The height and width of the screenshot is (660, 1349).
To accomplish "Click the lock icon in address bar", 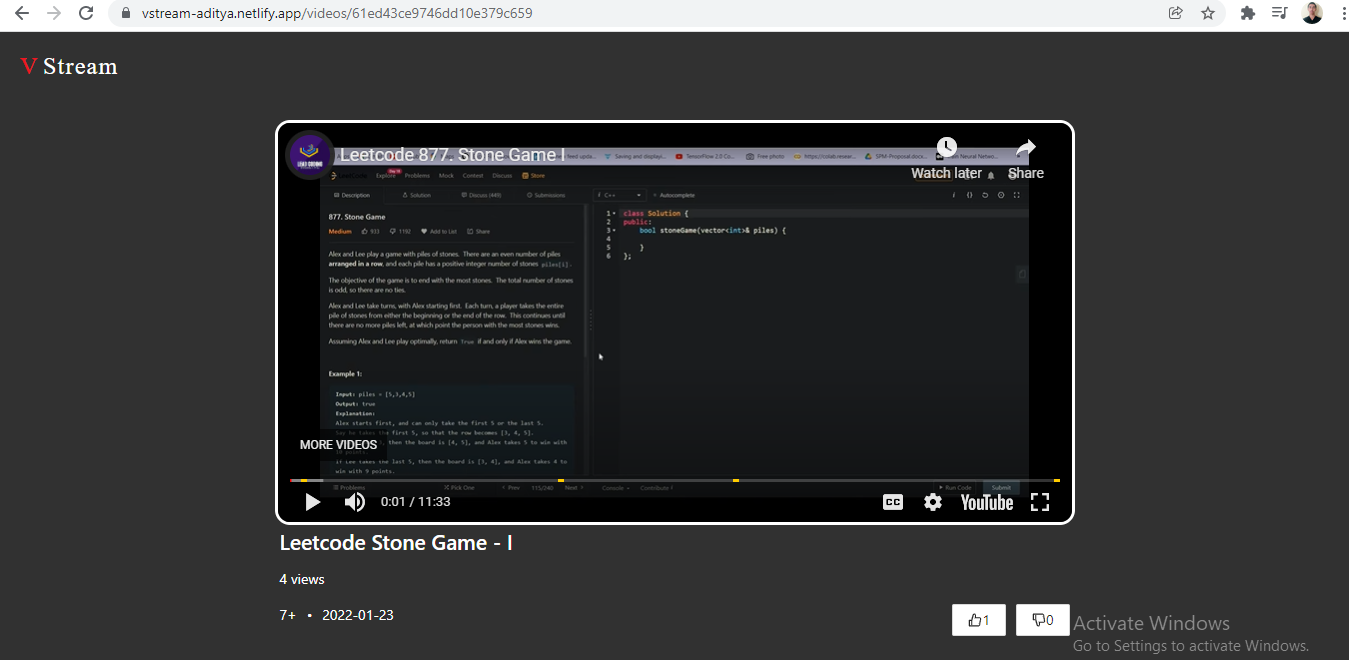I will (x=126, y=14).
